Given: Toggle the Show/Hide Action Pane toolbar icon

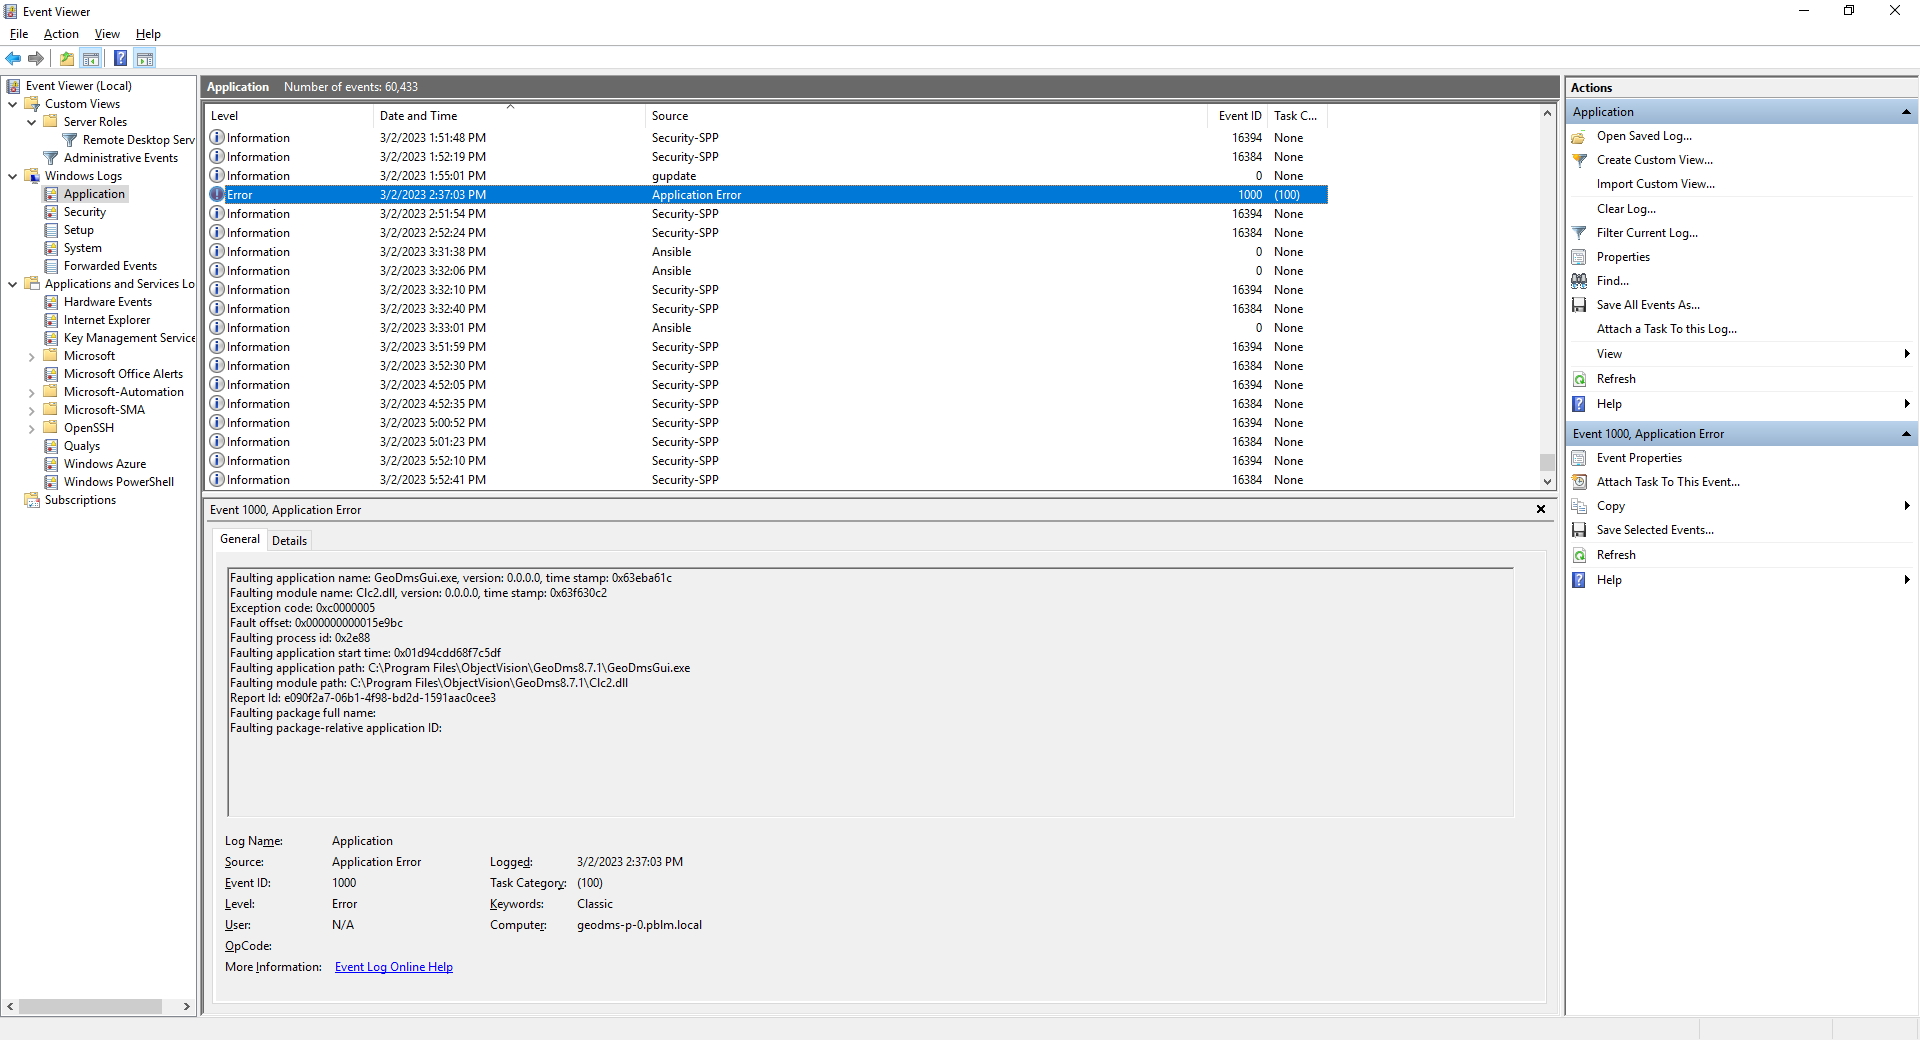Looking at the screenshot, I should tap(146, 58).
